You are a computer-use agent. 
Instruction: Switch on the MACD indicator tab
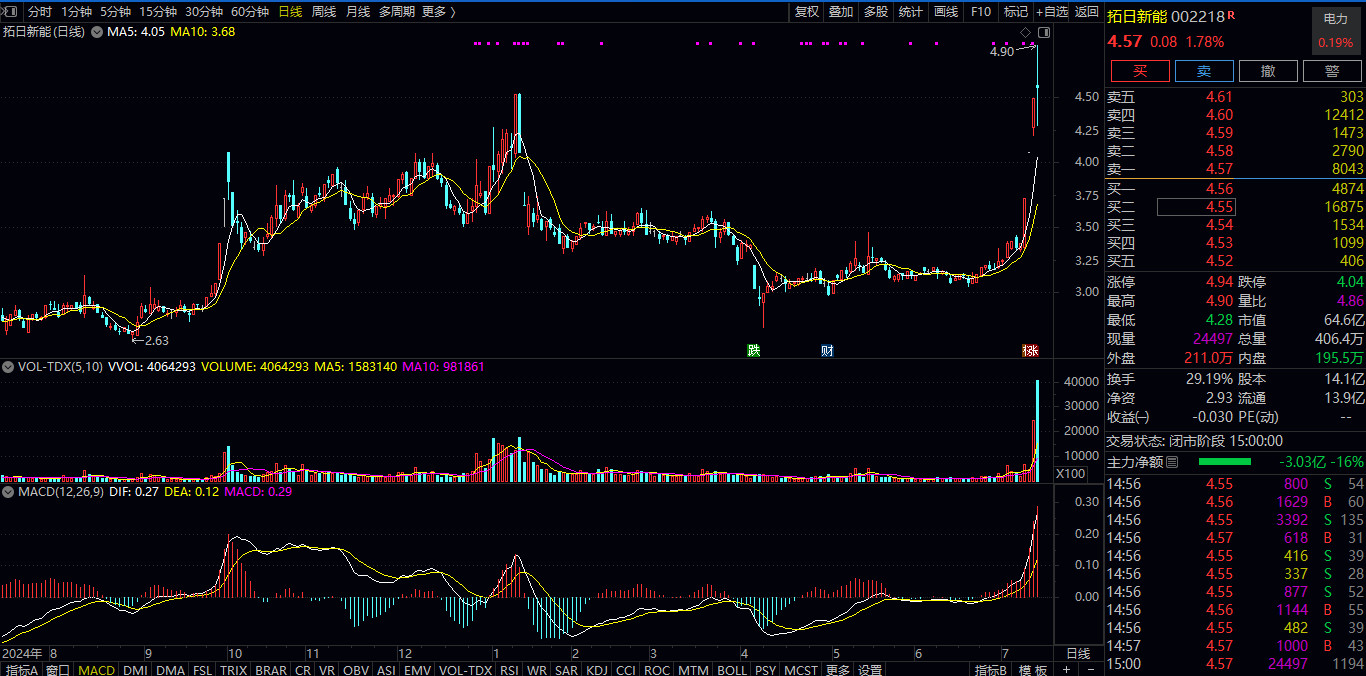[96, 669]
